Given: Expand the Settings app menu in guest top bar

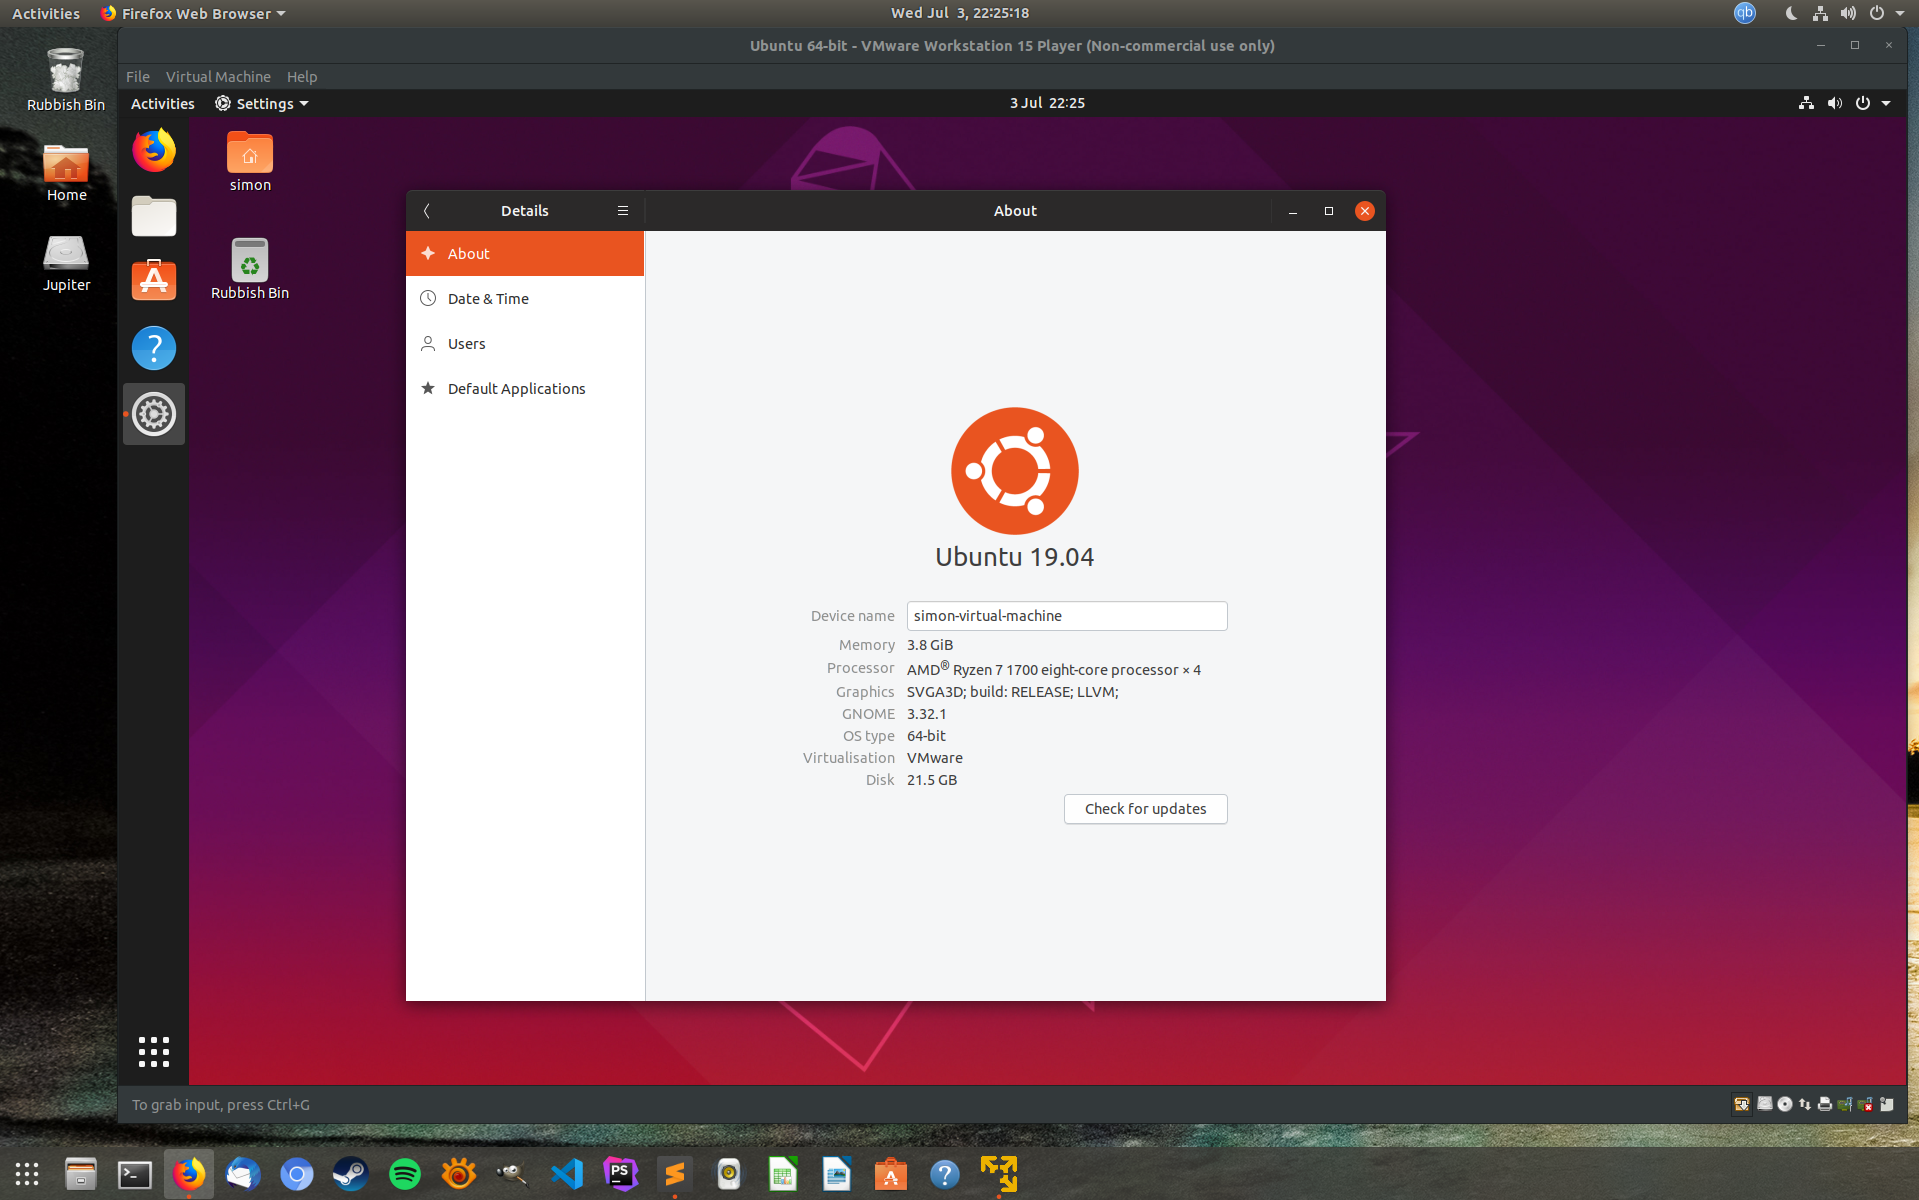Looking at the screenshot, I should point(263,104).
